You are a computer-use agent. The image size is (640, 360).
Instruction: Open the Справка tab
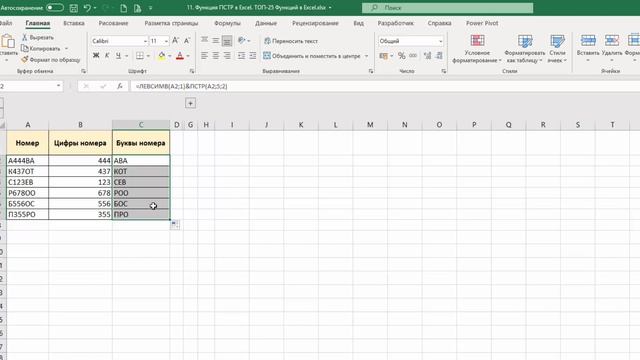coord(440,23)
